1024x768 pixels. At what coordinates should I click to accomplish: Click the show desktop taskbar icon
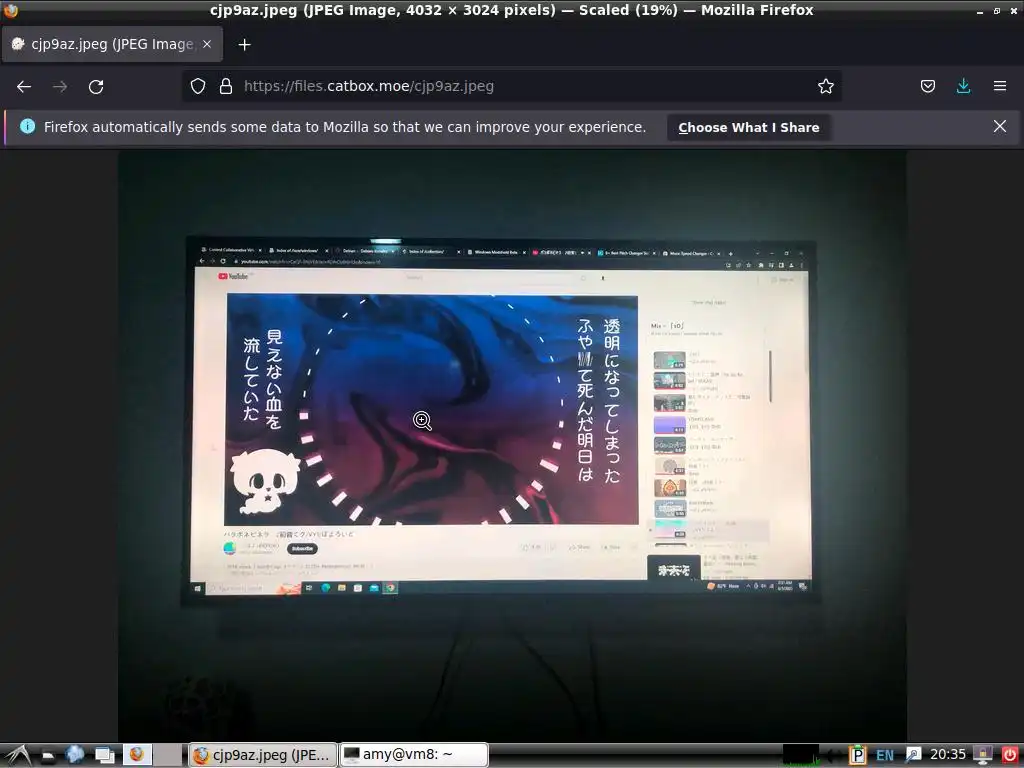[x=104, y=755]
